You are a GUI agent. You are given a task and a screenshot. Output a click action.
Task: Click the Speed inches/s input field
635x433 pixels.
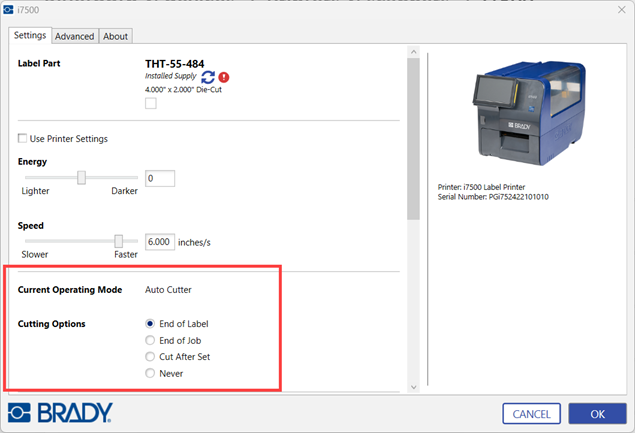coord(159,241)
